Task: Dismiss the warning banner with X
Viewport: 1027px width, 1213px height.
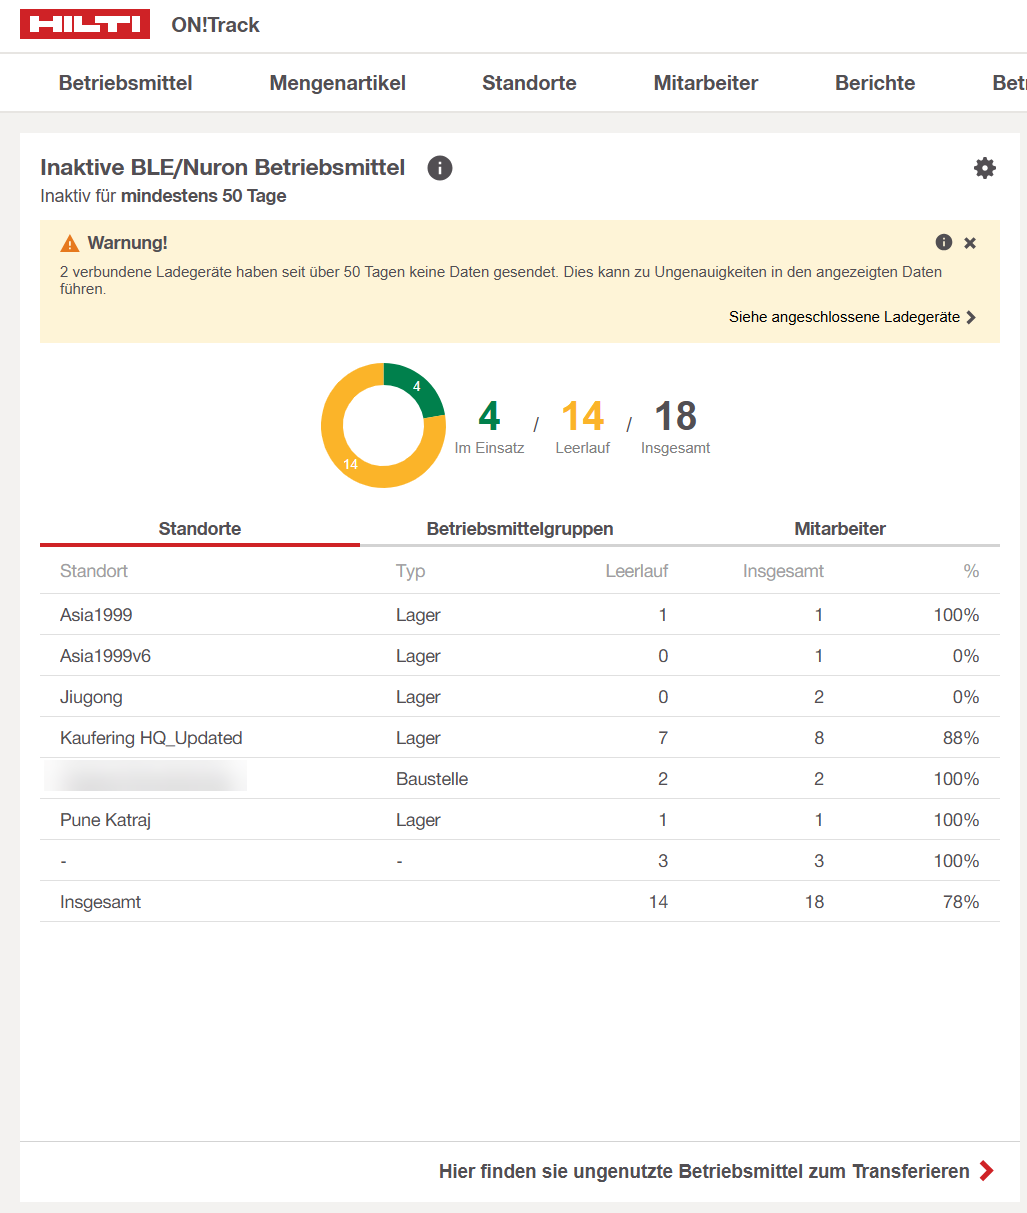Action: (x=970, y=243)
